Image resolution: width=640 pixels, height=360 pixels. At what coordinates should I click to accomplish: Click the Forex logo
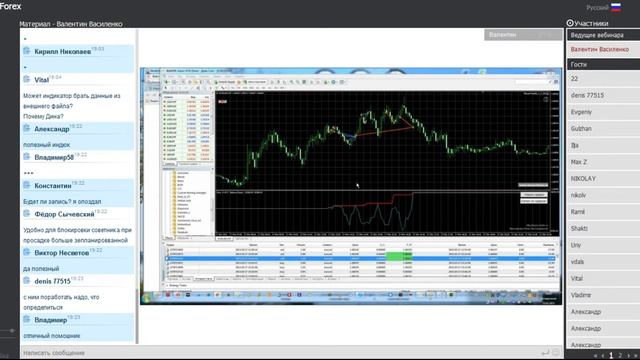11,6
